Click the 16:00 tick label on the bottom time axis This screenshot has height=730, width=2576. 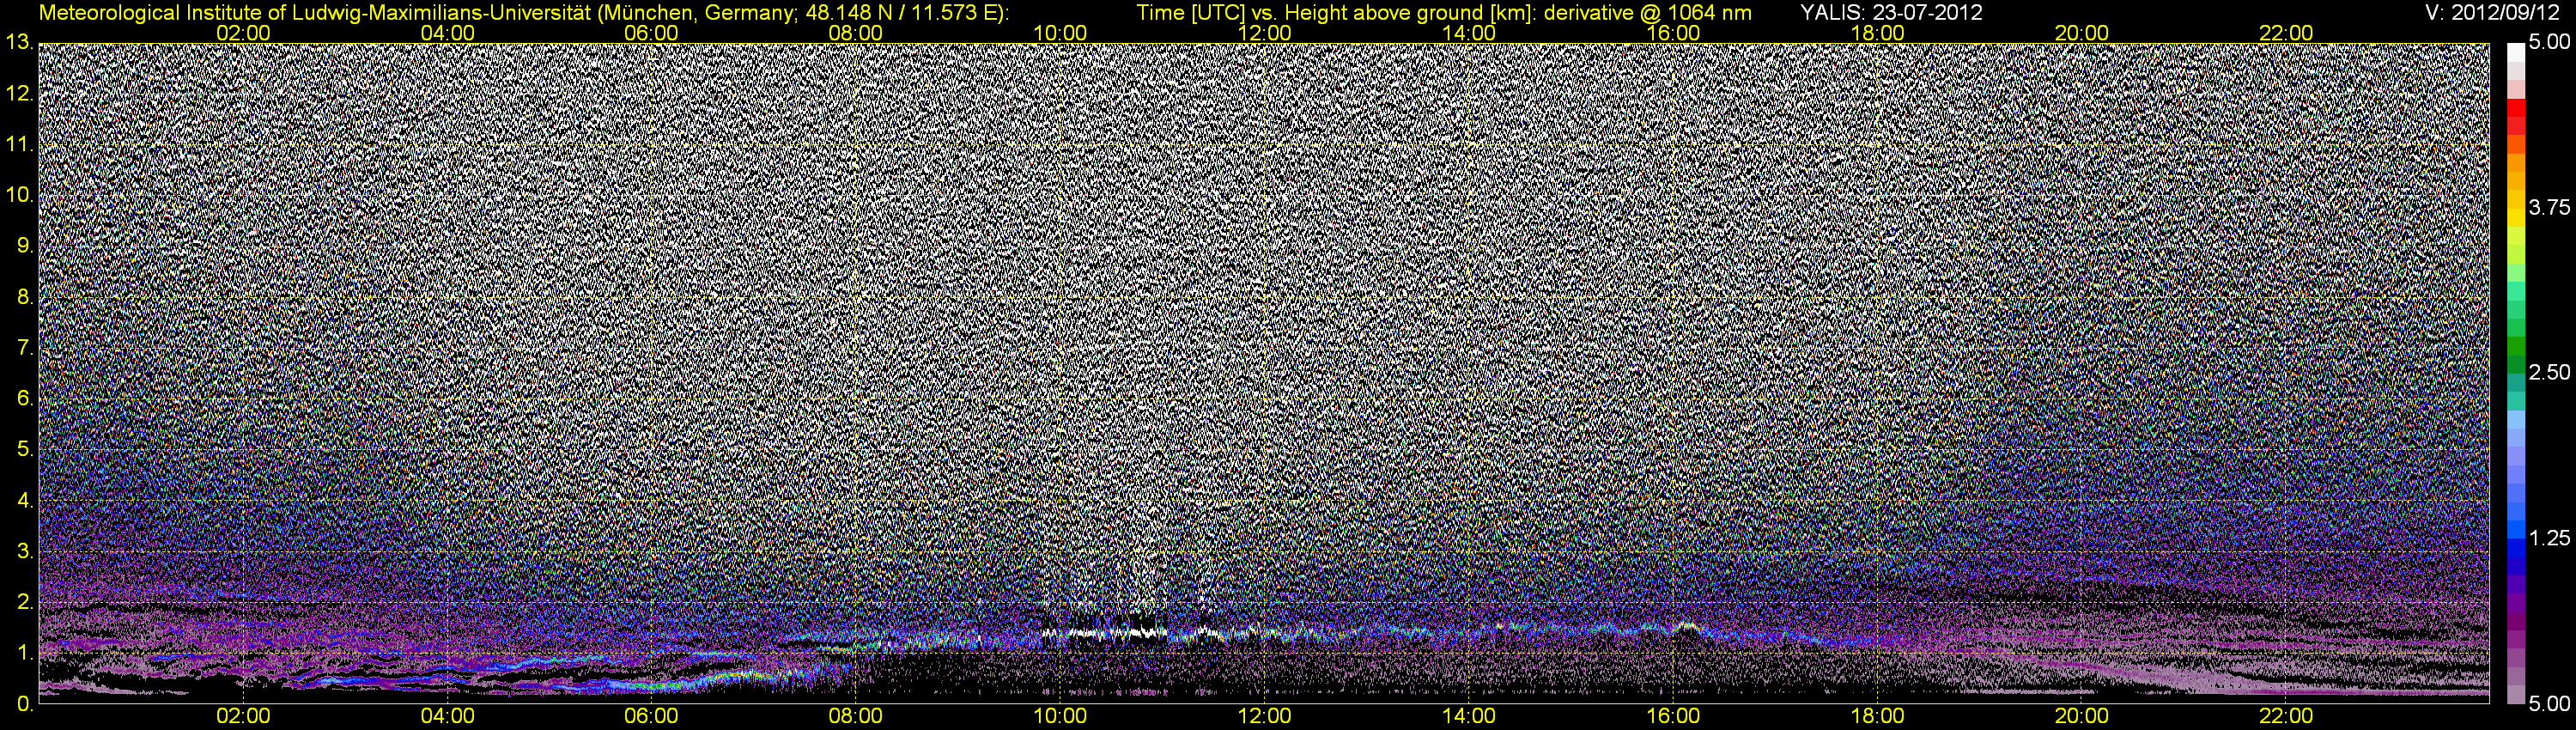click(1673, 717)
